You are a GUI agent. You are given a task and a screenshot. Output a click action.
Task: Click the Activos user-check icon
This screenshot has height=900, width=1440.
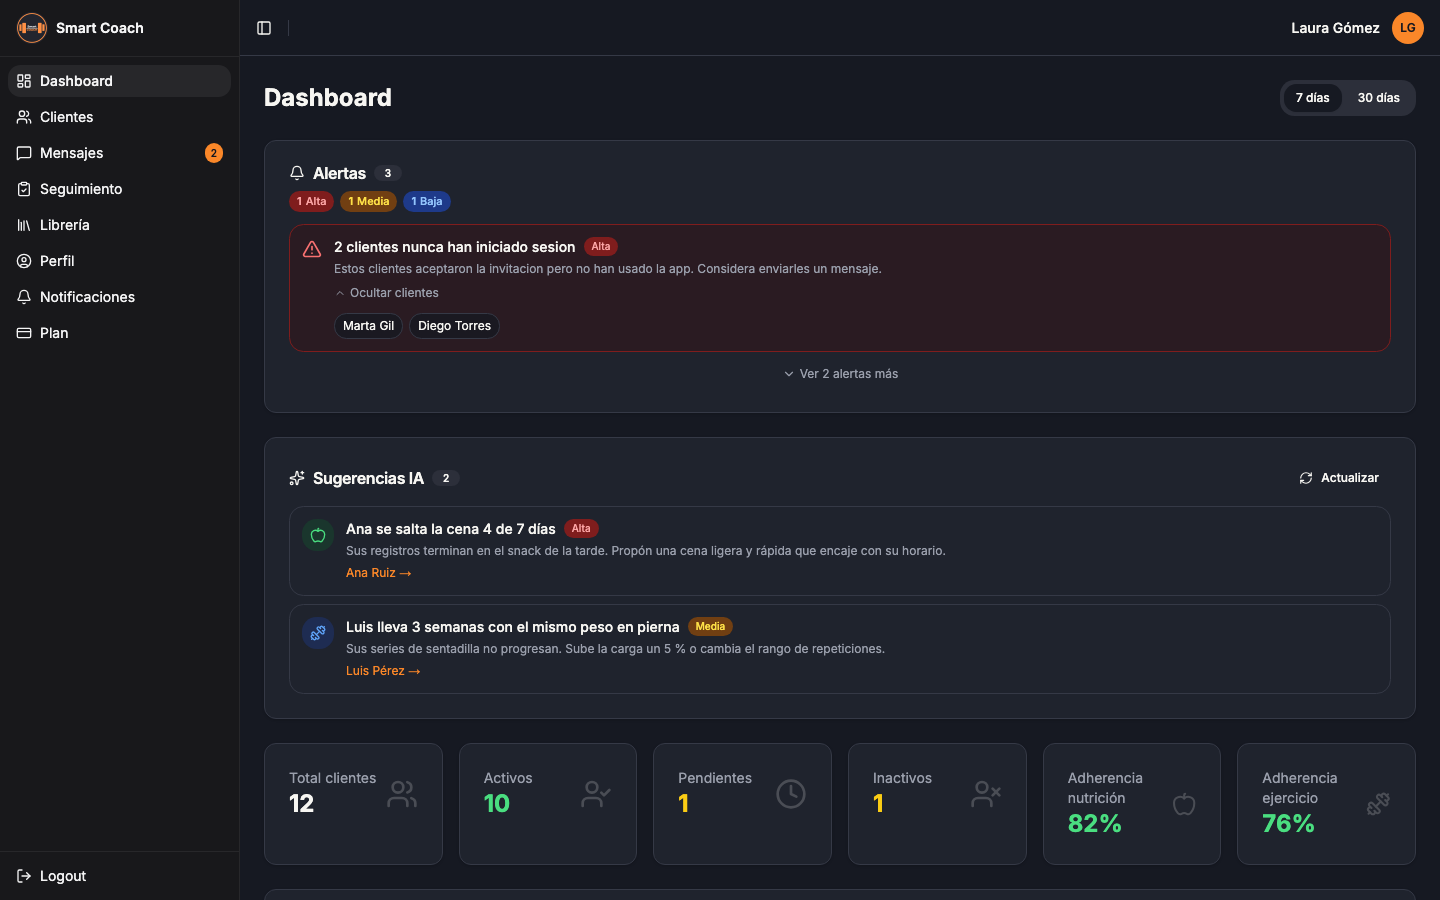point(596,794)
